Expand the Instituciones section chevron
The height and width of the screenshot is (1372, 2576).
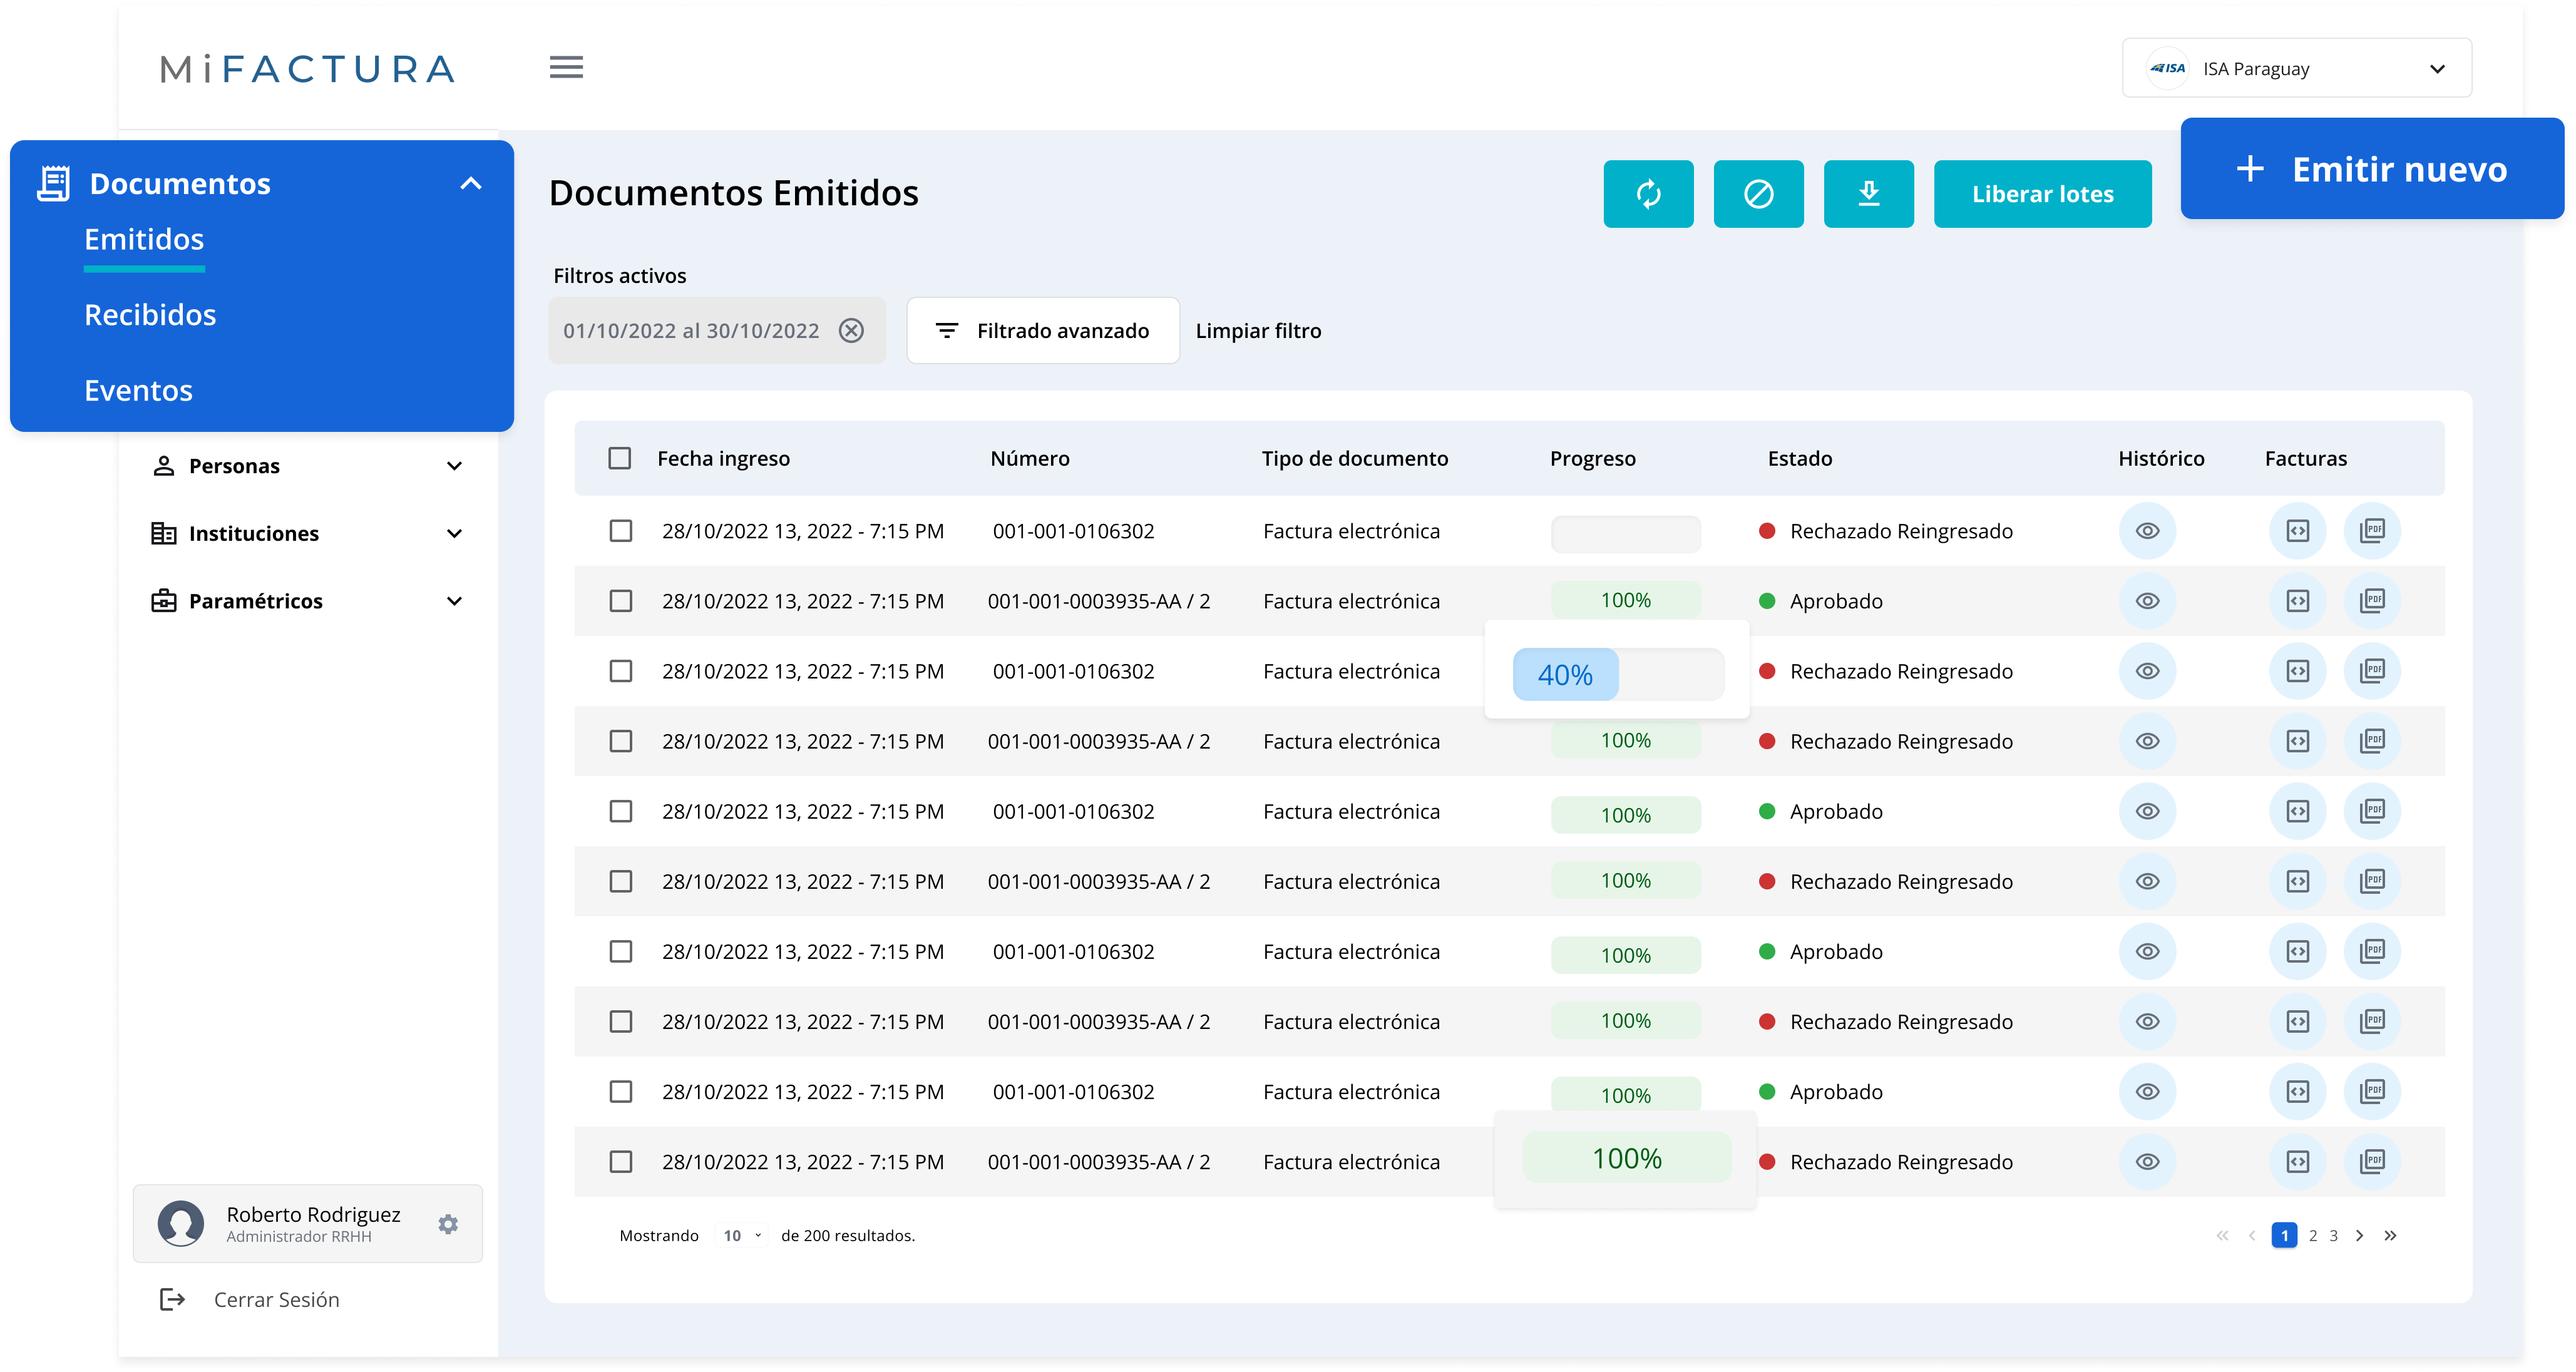pyautogui.click(x=454, y=533)
